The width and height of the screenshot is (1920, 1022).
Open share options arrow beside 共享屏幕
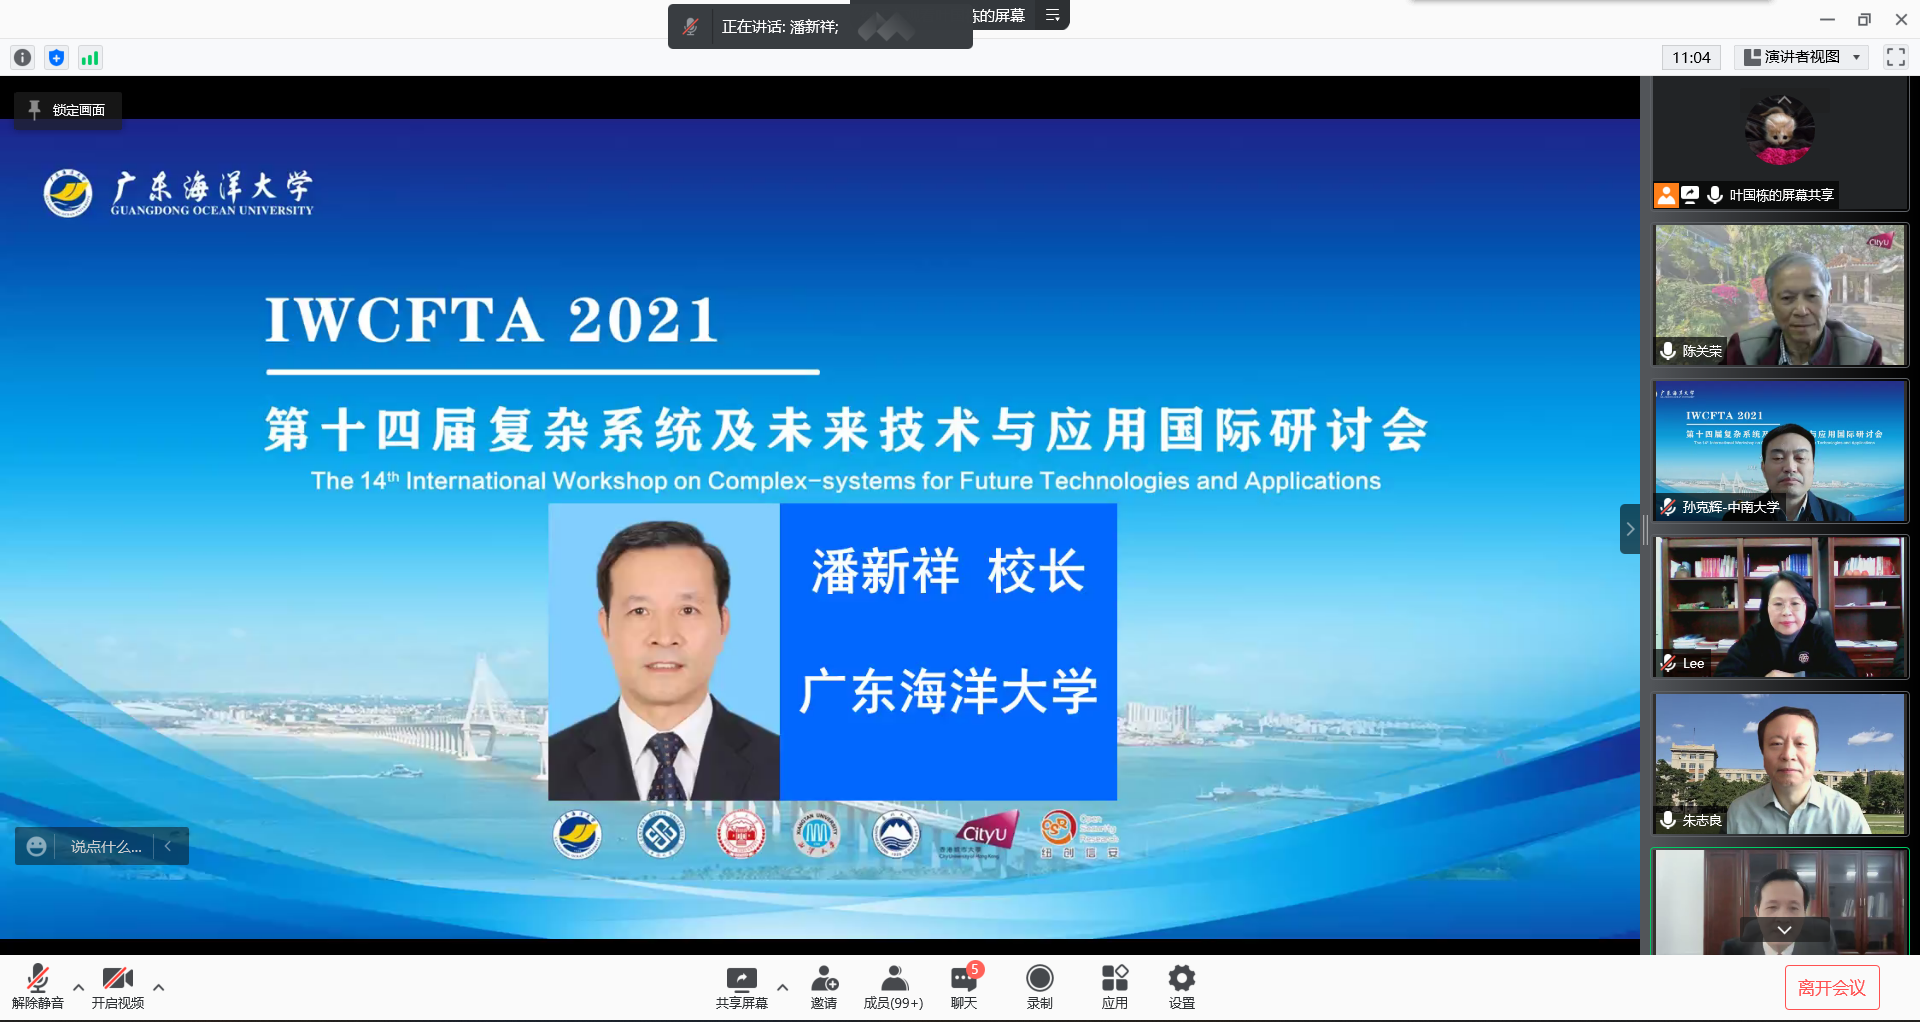coord(782,987)
